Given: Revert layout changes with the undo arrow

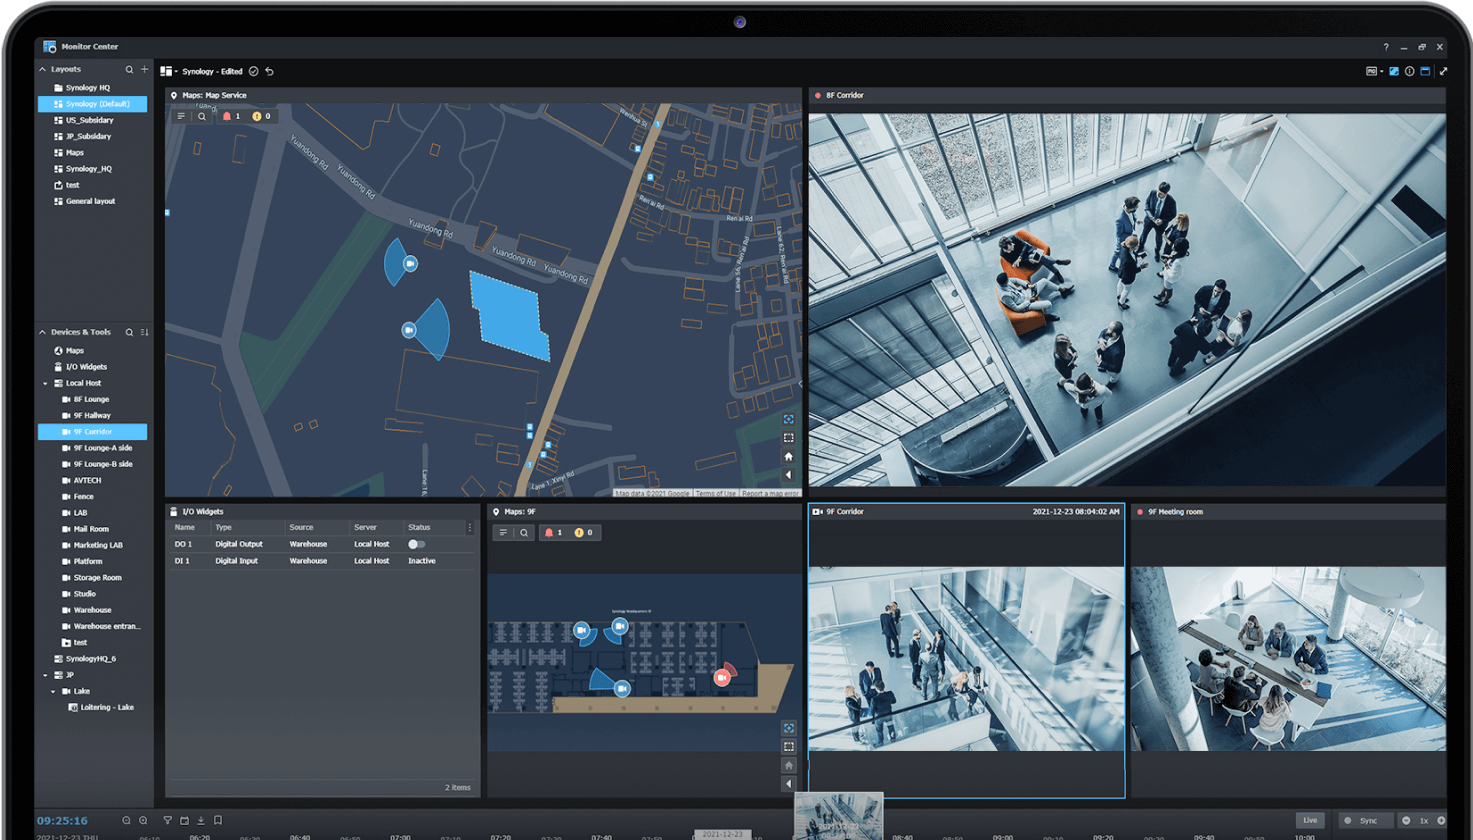Looking at the screenshot, I should [x=269, y=72].
